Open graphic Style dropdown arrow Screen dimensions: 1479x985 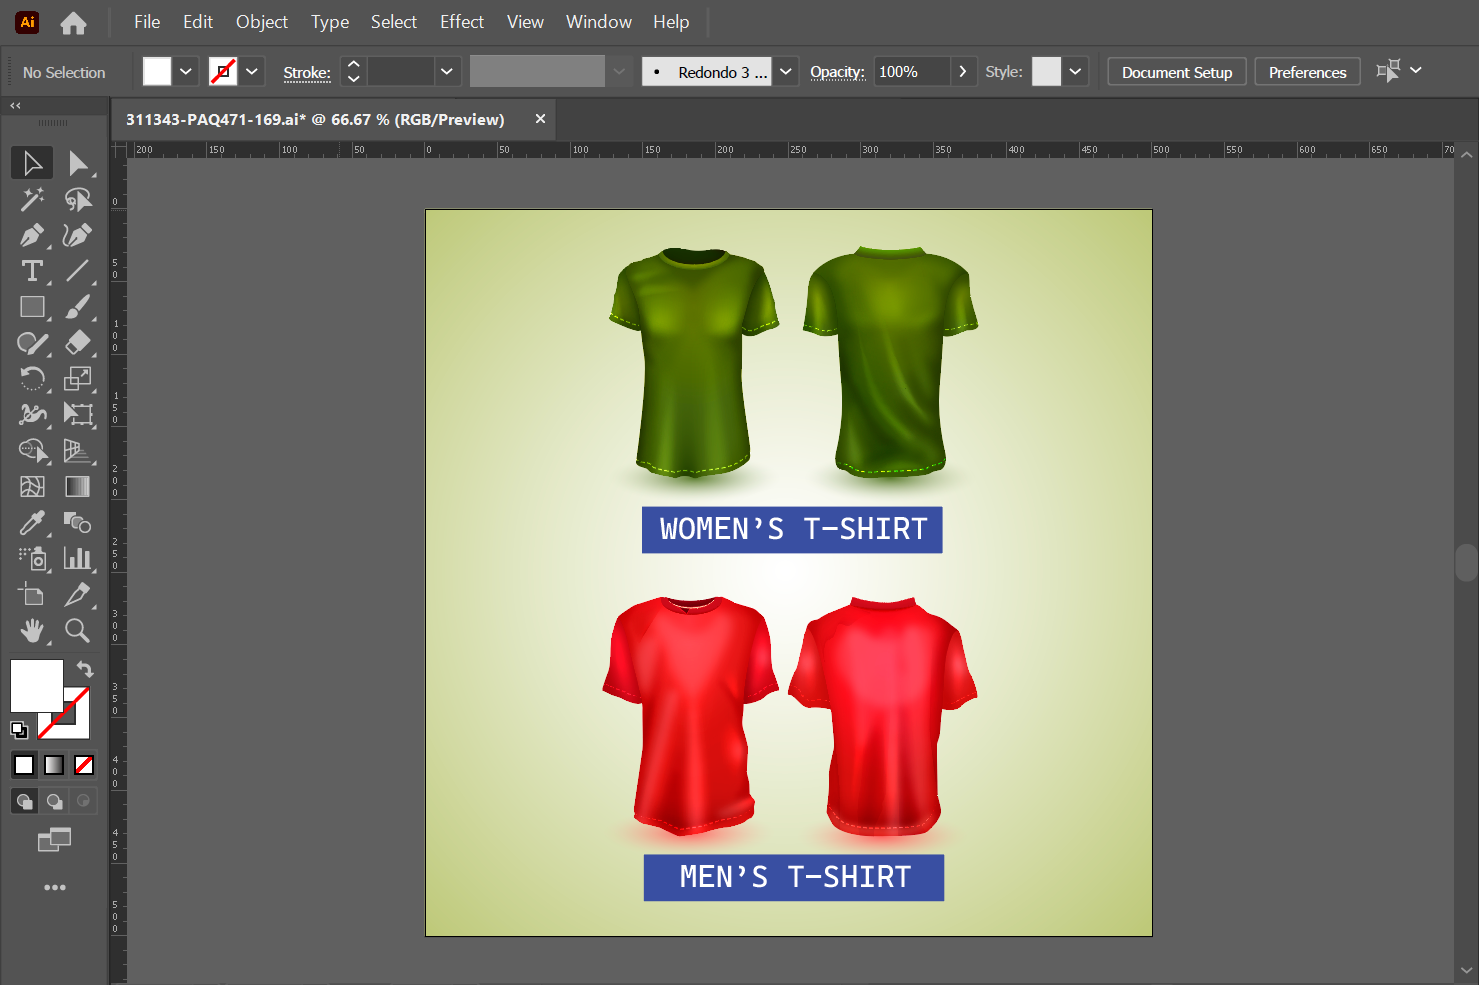[x=1075, y=72]
